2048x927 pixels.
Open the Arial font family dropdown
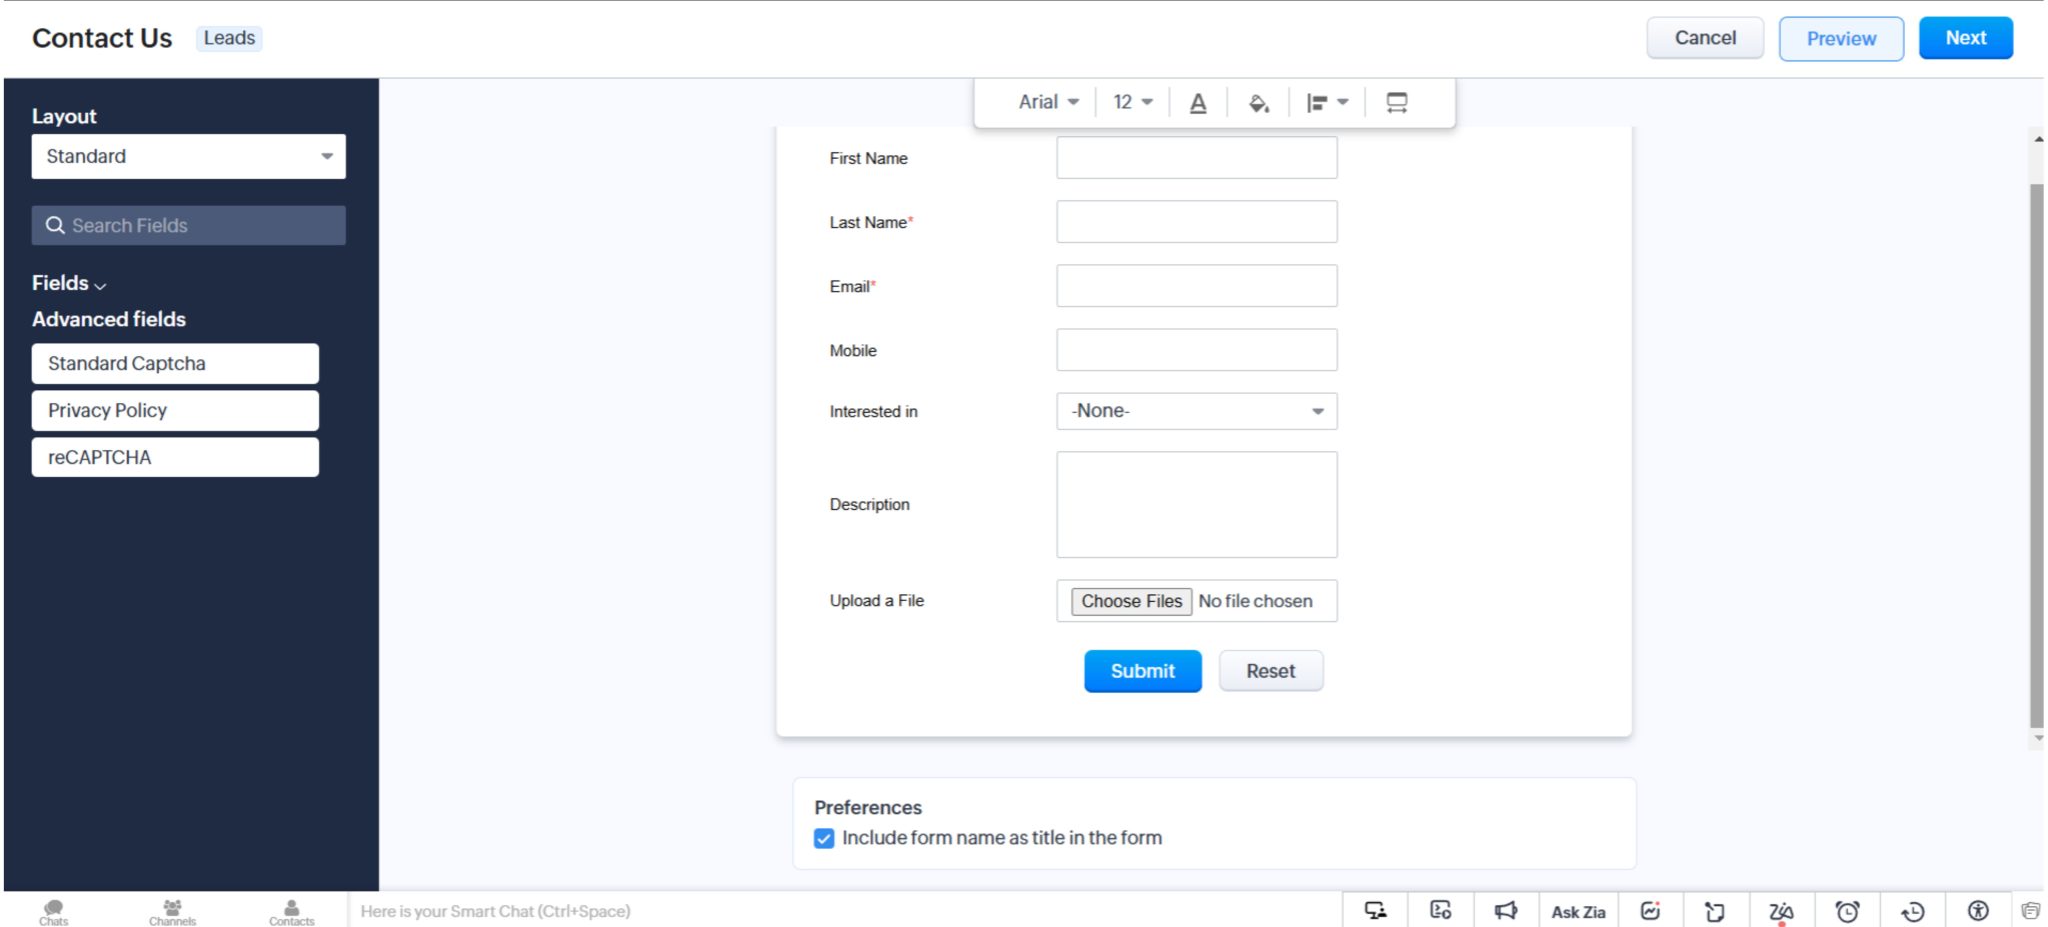(x=1048, y=102)
